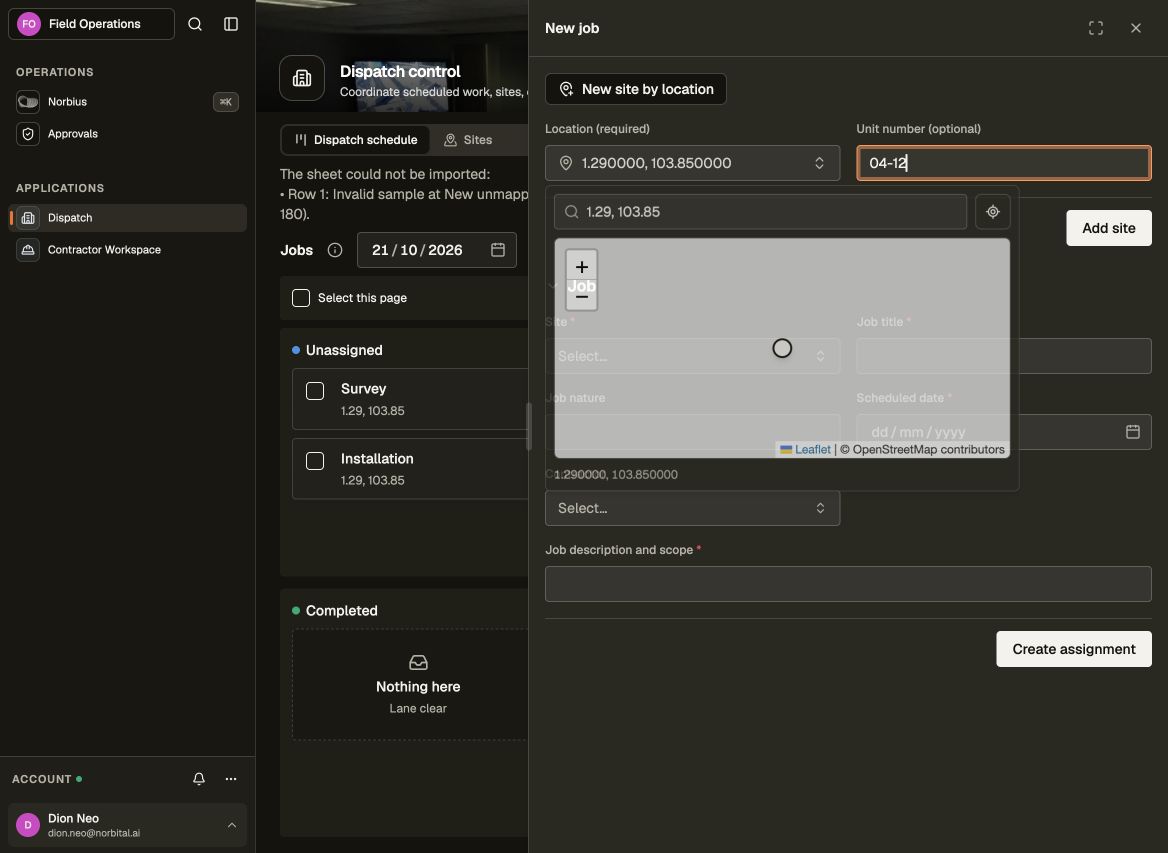Collapse the Job section chevron

pos(553,286)
